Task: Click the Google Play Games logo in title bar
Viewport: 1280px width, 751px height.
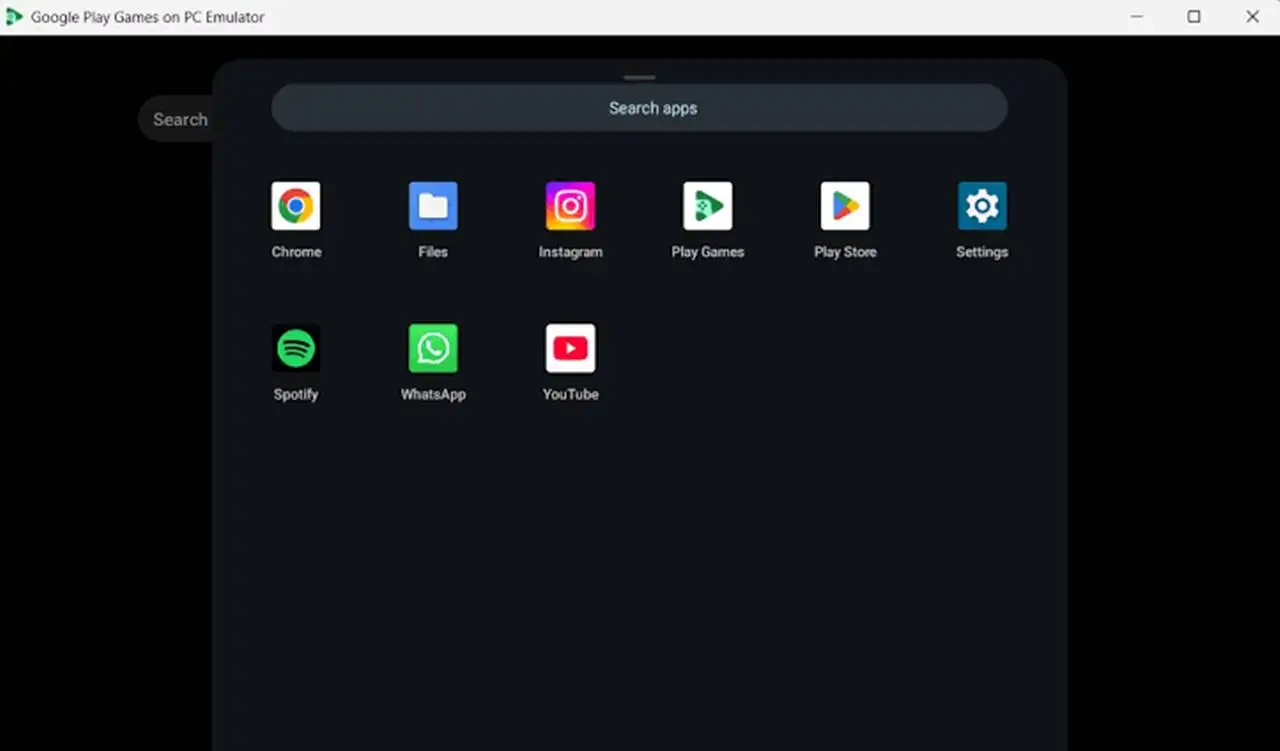Action: [x=14, y=17]
